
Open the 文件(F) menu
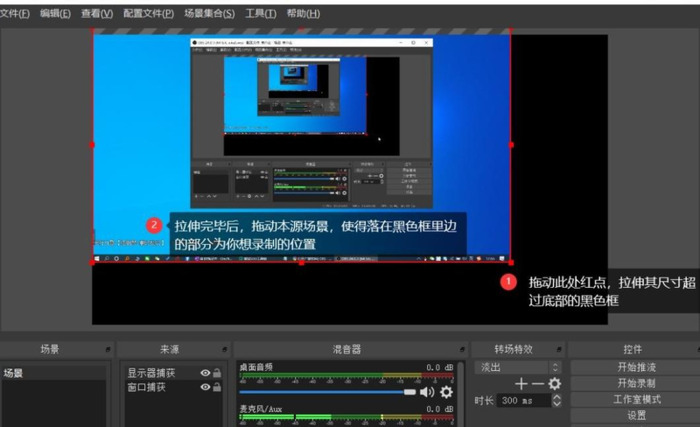[15, 13]
